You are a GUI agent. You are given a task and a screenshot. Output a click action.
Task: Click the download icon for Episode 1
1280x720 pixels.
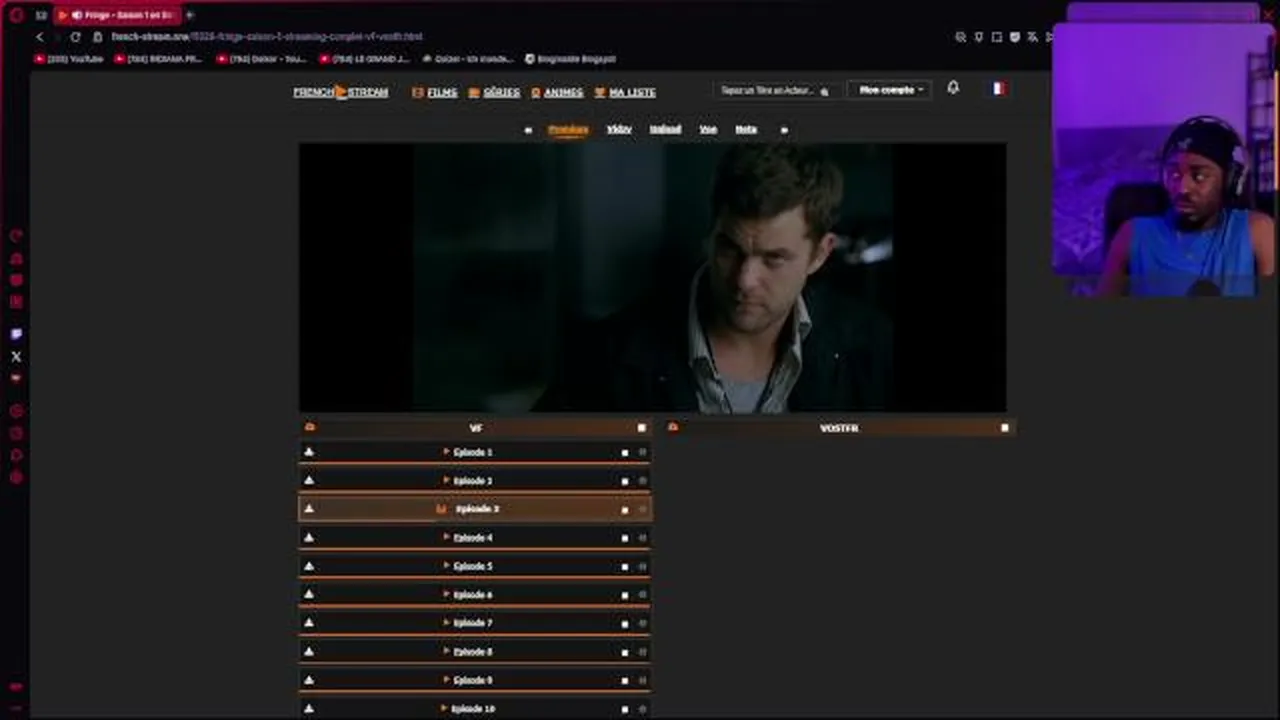tap(309, 452)
